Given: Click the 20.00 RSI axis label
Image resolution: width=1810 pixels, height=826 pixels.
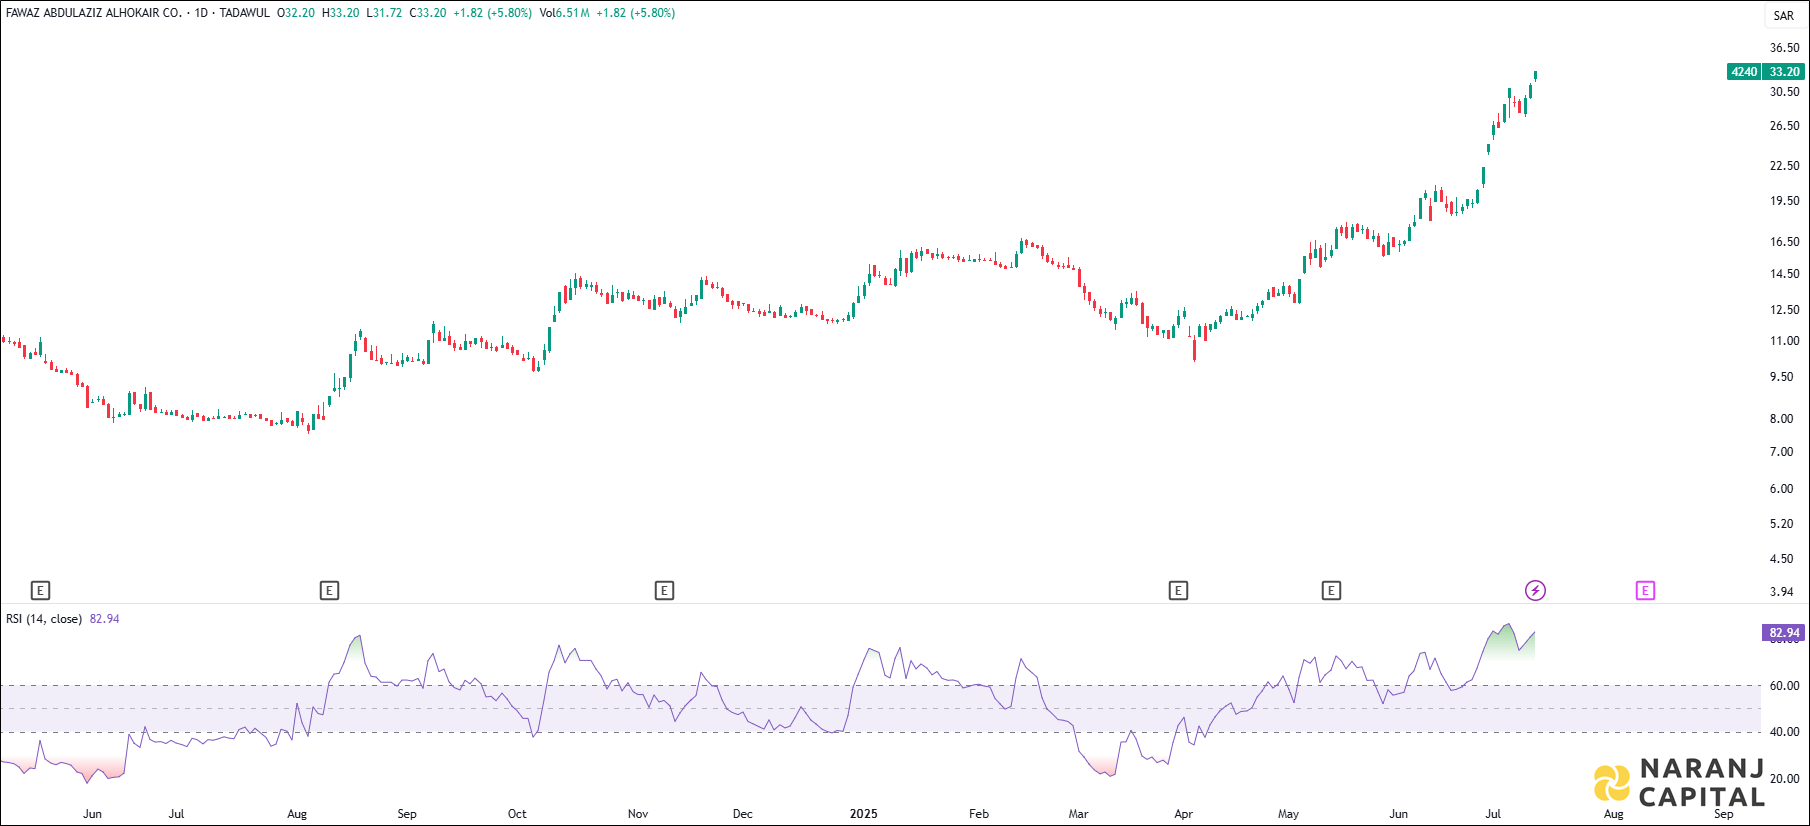Looking at the screenshot, I should (x=1784, y=779).
